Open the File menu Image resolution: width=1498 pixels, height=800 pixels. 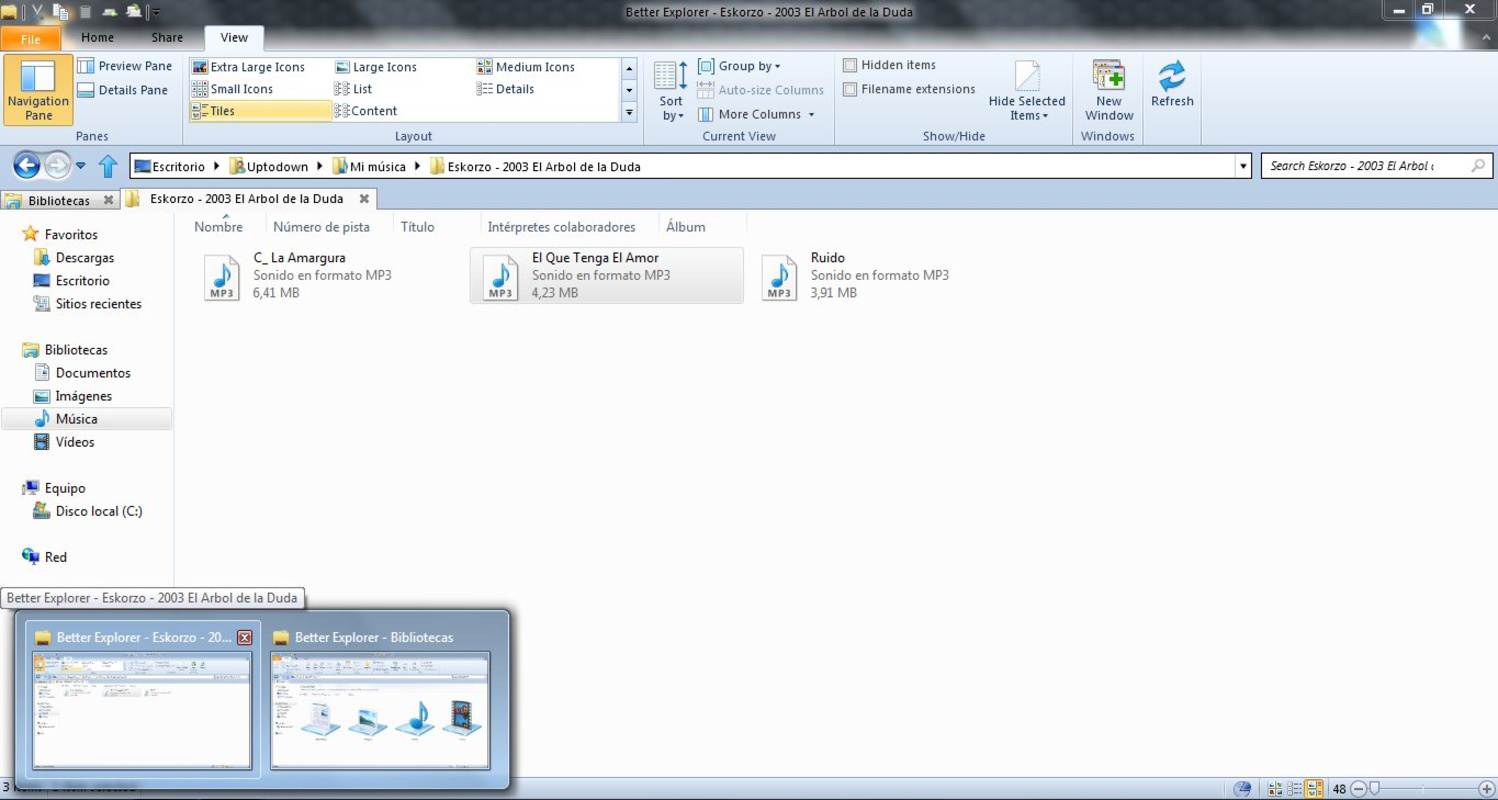tap(30, 39)
